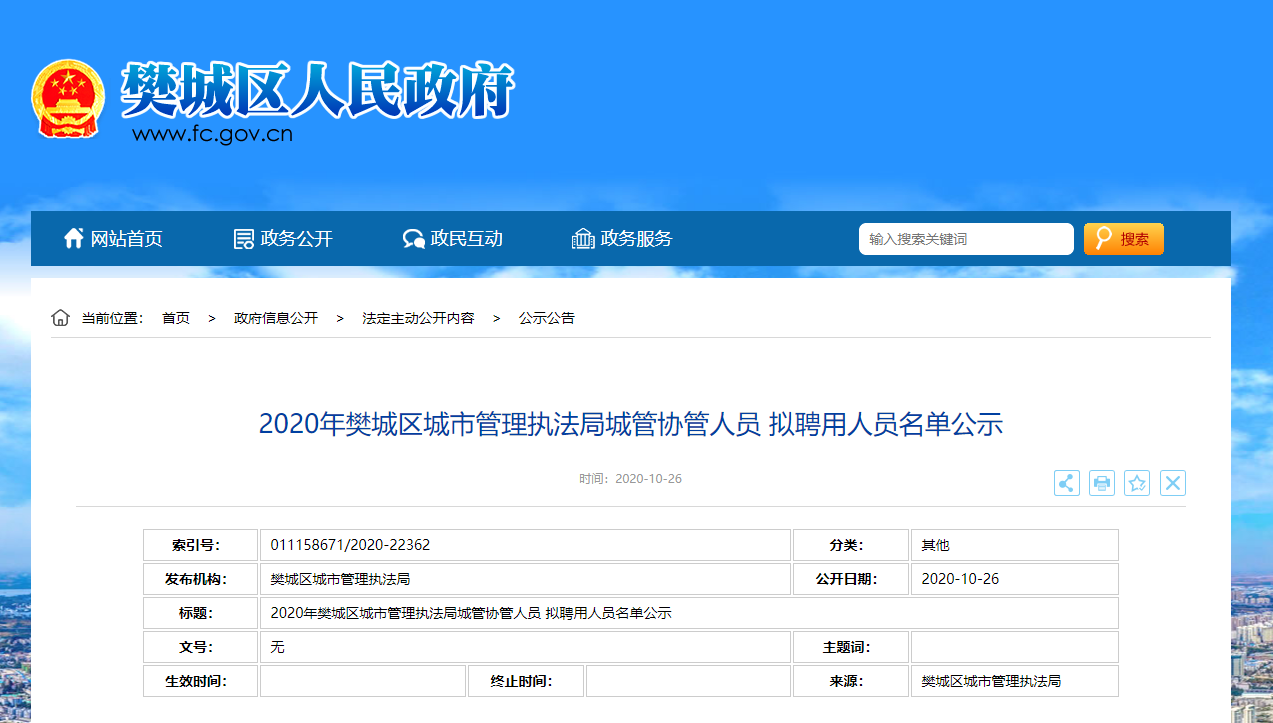The image size is (1273, 723).
Task: Add page to favorites star icon
Action: pyautogui.click(x=1137, y=483)
